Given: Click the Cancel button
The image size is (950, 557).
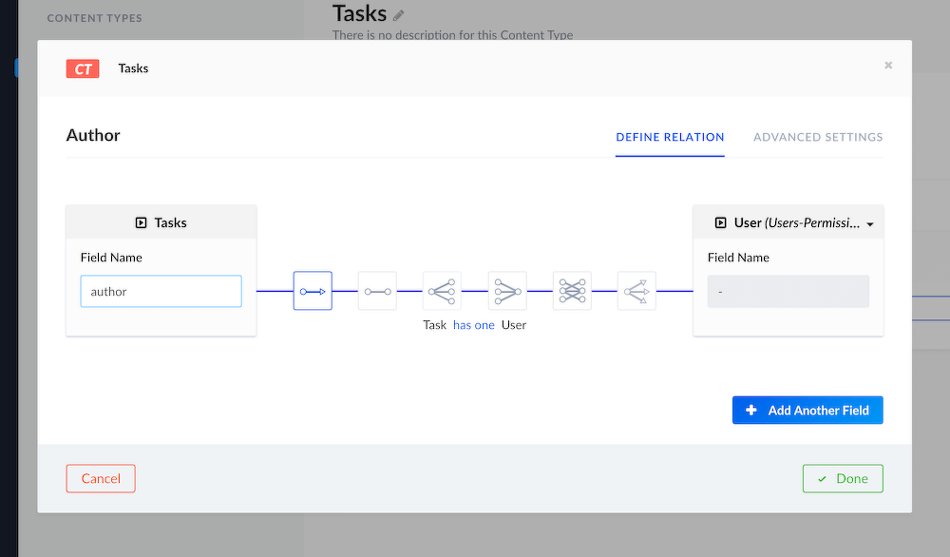Looking at the screenshot, I should [x=101, y=478].
